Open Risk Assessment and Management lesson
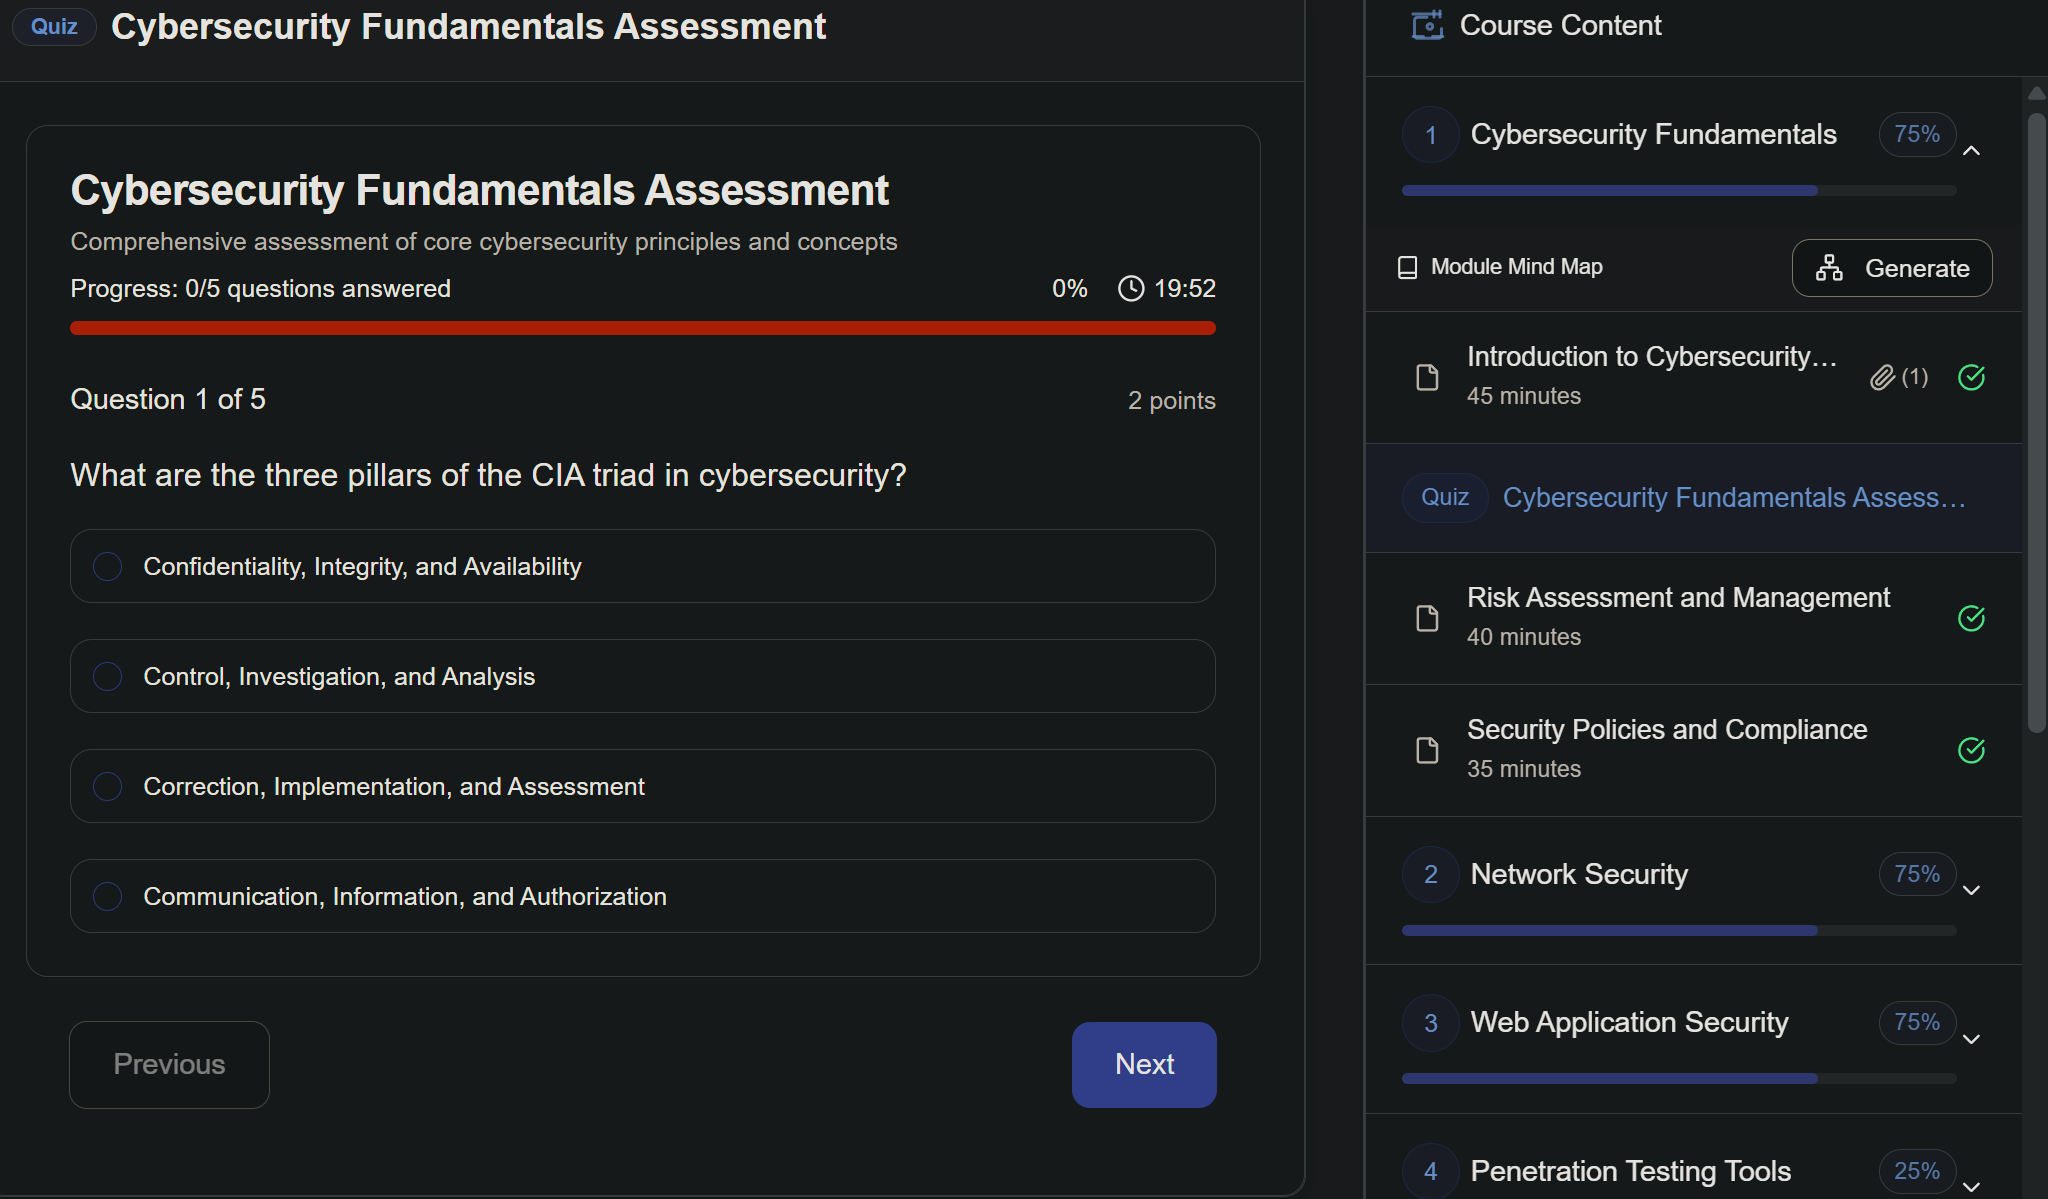Image resolution: width=2048 pixels, height=1199 pixels. [x=1677, y=598]
